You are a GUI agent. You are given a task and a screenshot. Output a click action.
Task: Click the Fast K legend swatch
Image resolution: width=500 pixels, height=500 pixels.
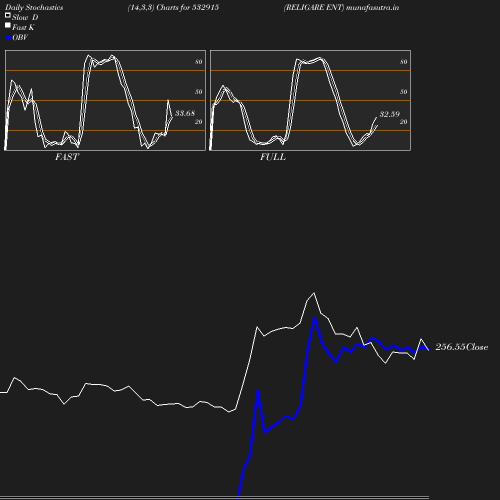(x=8, y=25)
